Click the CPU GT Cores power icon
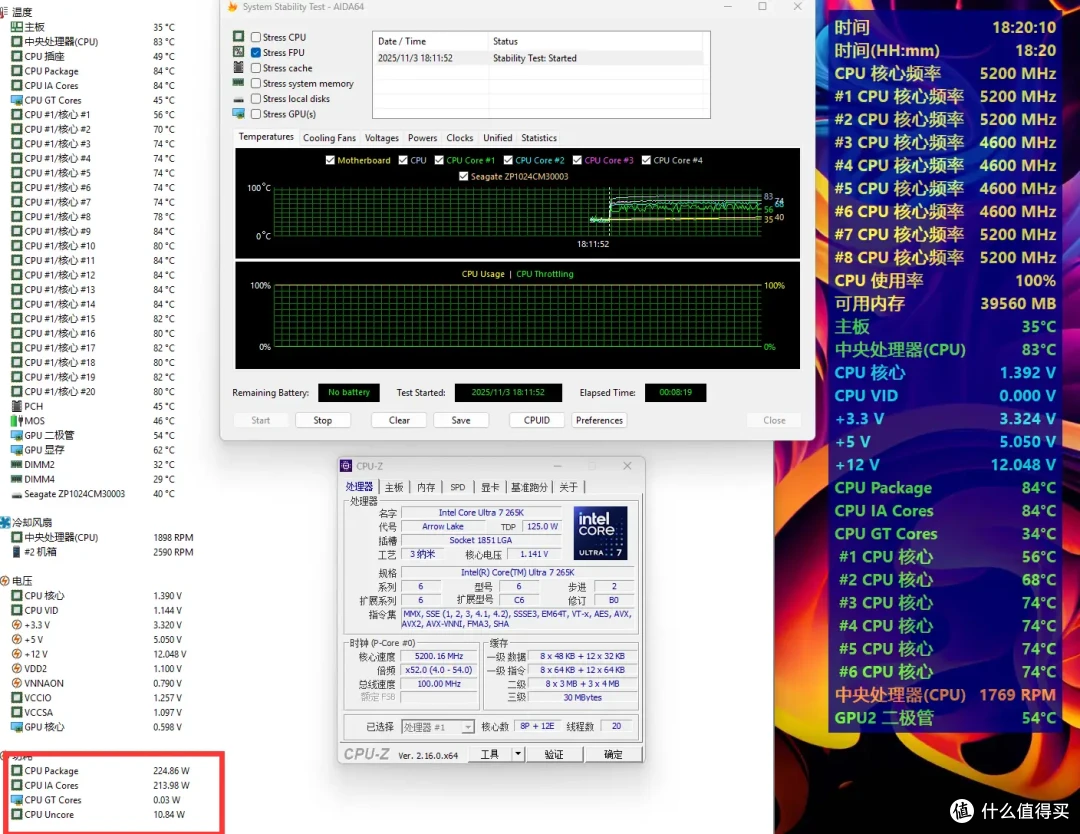The image size is (1080, 834). [17, 800]
